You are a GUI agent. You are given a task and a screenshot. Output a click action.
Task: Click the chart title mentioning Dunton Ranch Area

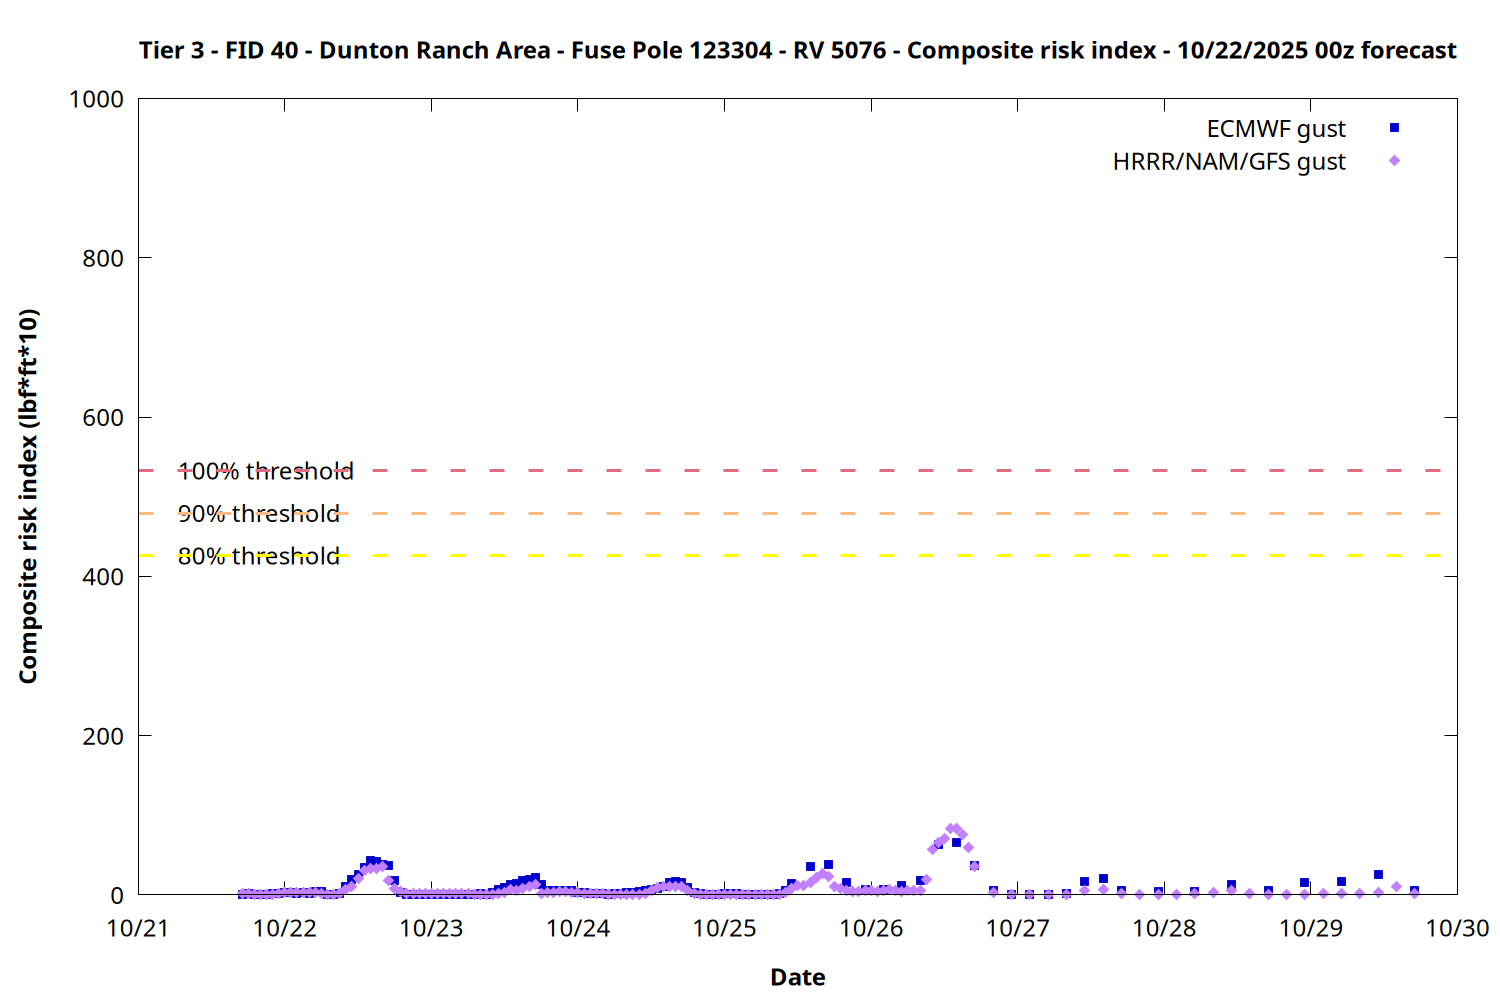tap(797, 50)
